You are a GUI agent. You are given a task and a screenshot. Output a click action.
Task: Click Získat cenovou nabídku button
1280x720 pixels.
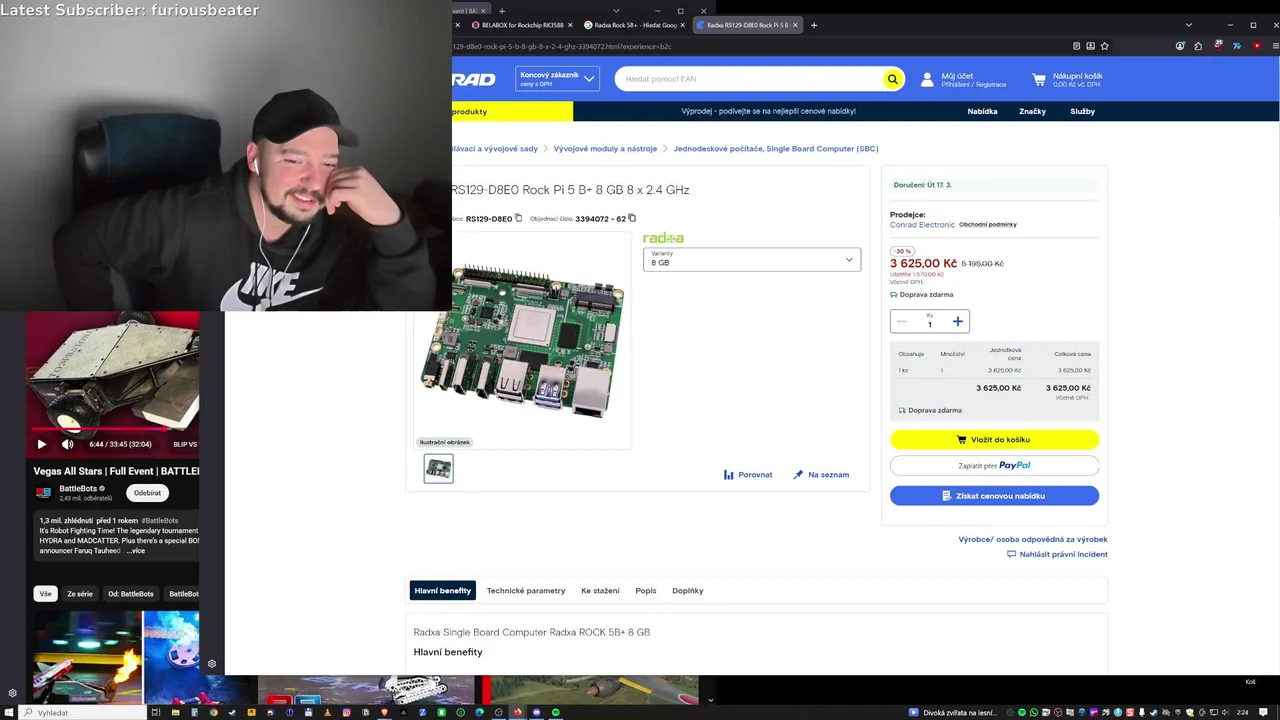994,496
